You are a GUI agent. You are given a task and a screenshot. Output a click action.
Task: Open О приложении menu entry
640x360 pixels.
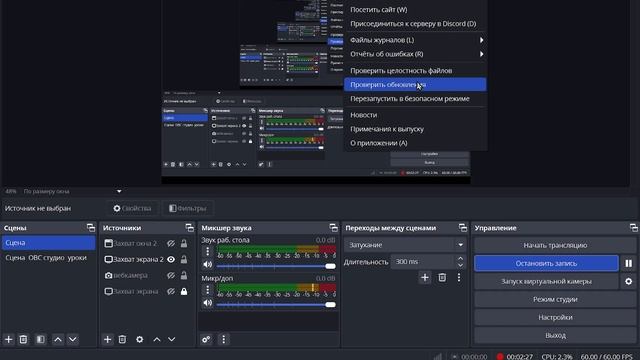415,143
